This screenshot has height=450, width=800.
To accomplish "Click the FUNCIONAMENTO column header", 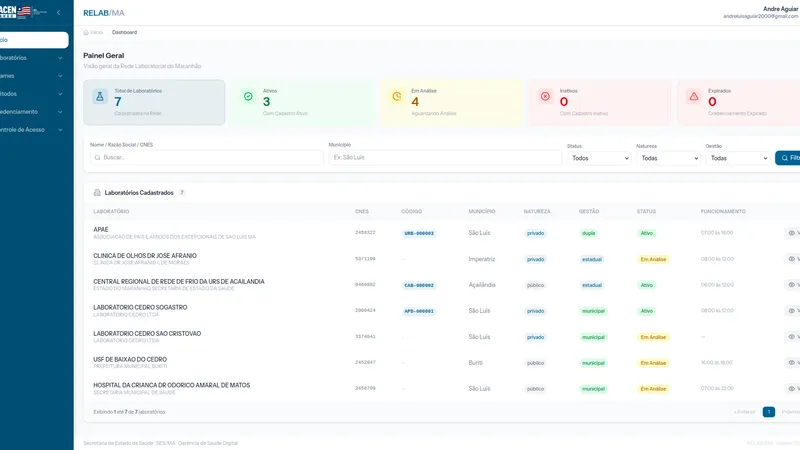I will pos(723,211).
